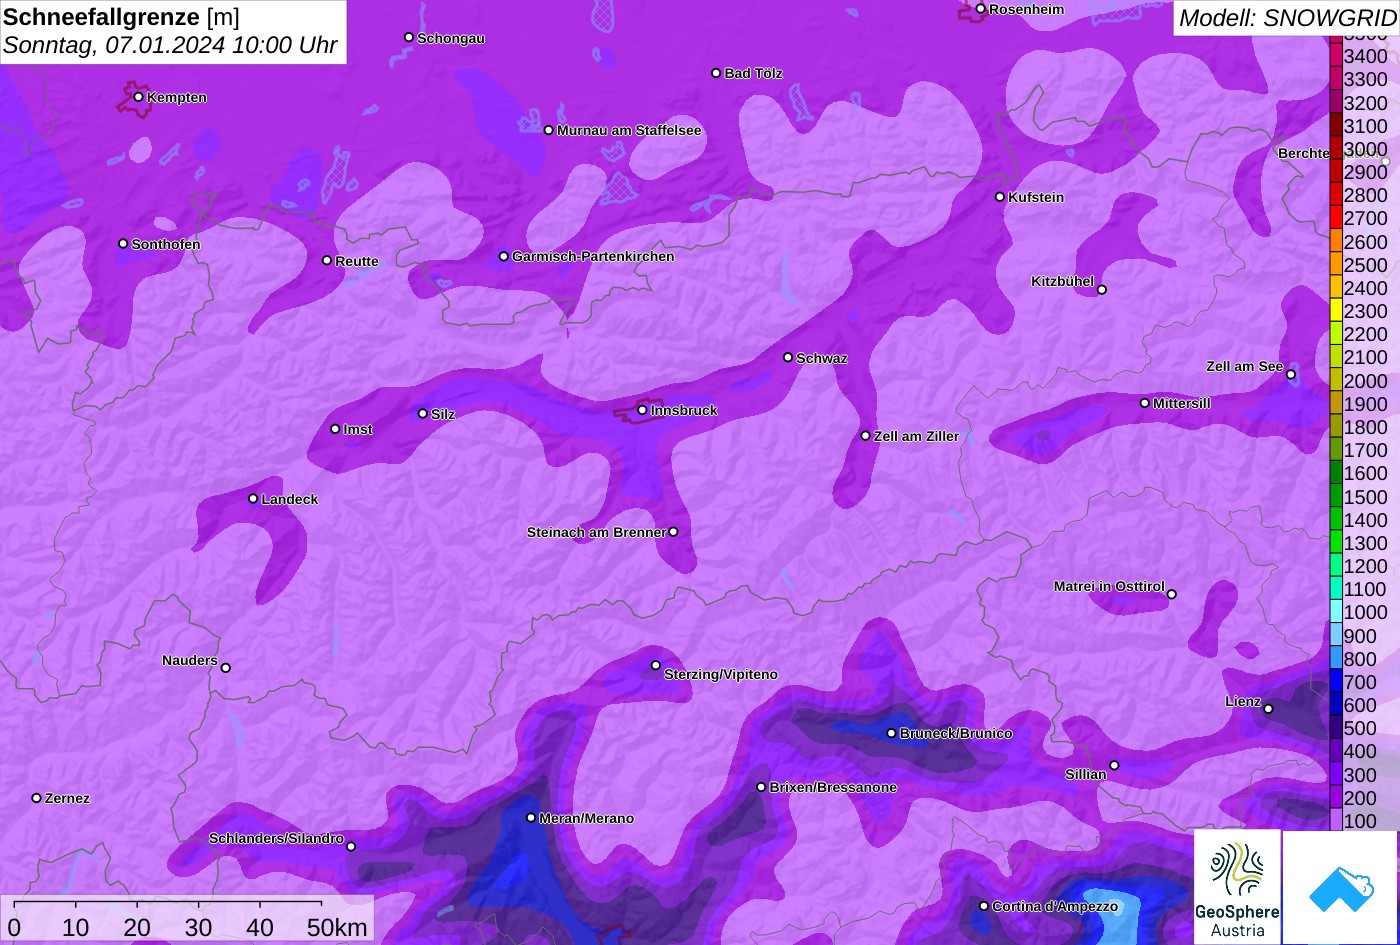The height and width of the screenshot is (945, 1400).
Task: Click the Cortina d'Ampezzo marker
Action: (984, 906)
